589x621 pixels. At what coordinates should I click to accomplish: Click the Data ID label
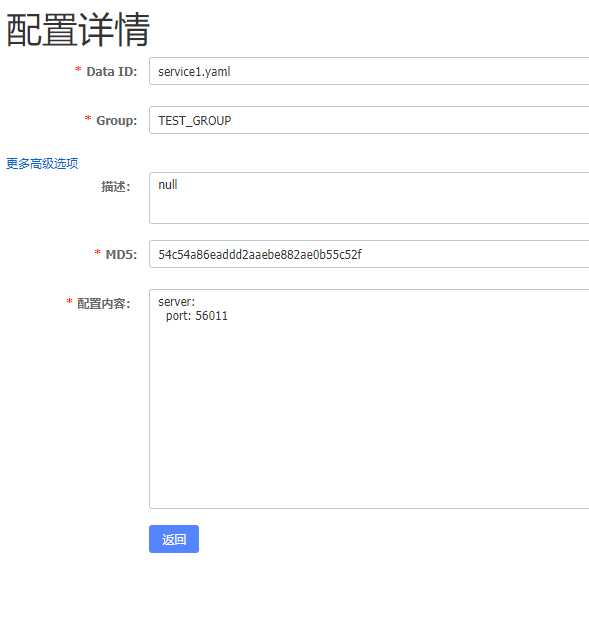112,72
